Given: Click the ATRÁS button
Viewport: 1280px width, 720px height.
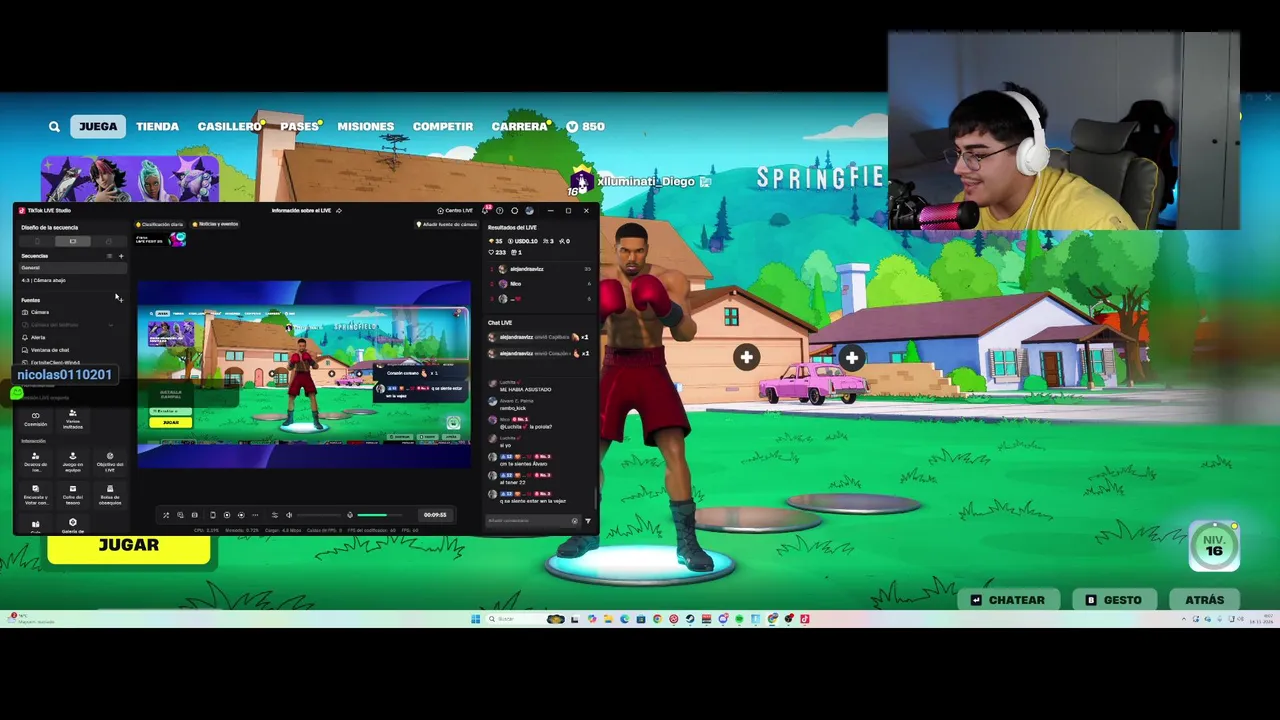Looking at the screenshot, I should (1204, 600).
